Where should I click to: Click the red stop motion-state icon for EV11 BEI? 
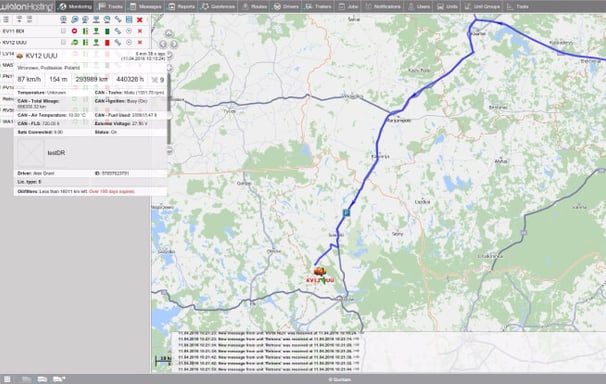(x=74, y=31)
